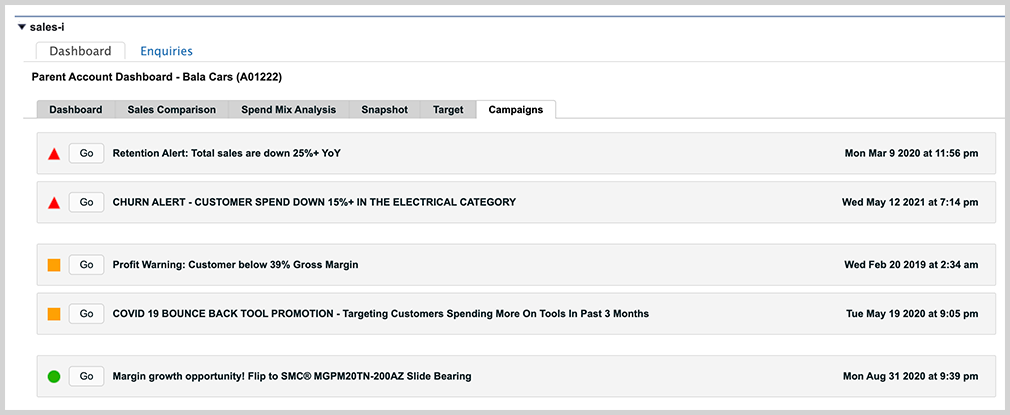Switch to the inner Dashboard sub-tab

click(76, 110)
